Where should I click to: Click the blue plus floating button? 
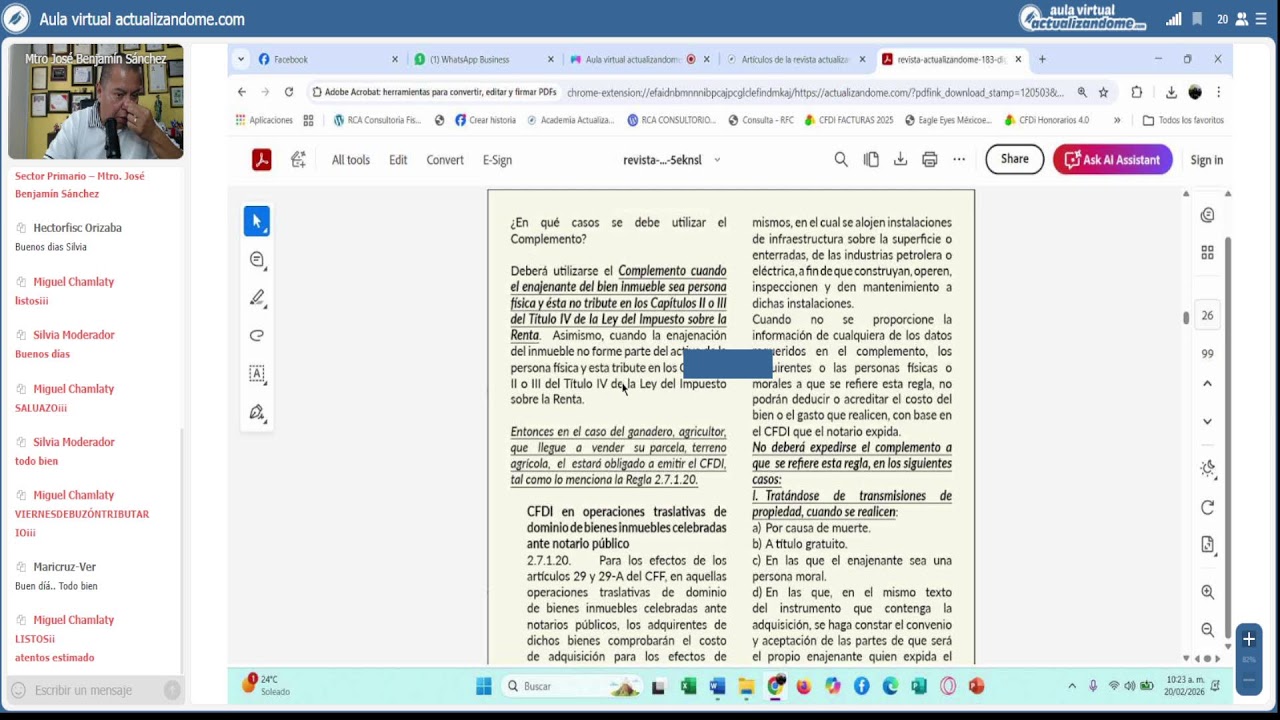pyautogui.click(x=1249, y=639)
